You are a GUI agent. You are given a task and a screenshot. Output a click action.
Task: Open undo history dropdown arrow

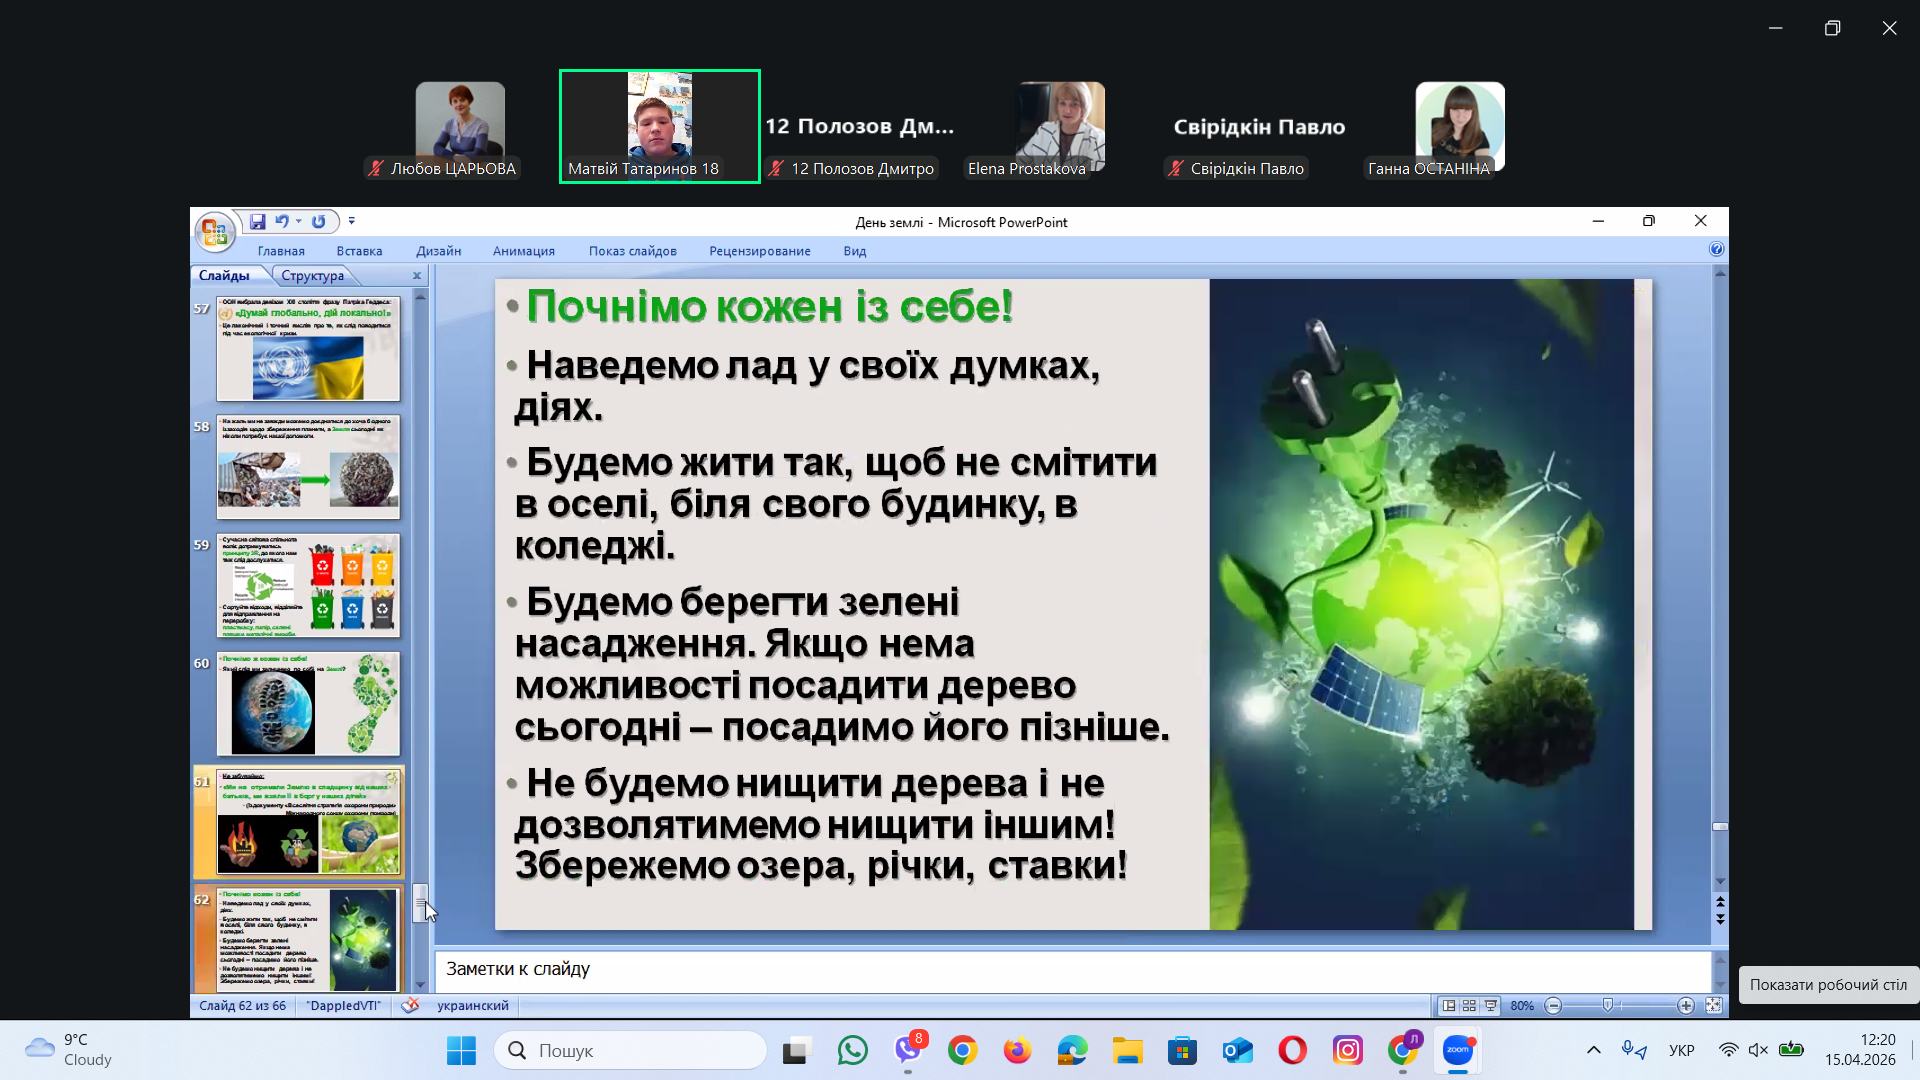click(x=298, y=221)
